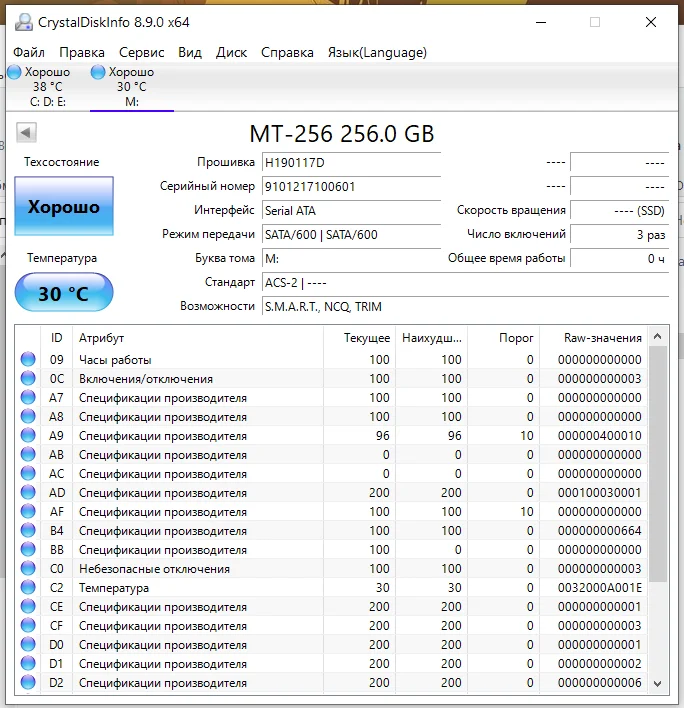The image size is (684, 708).
Task: Click the Прошивка firmware value field
Action: tap(350, 162)
